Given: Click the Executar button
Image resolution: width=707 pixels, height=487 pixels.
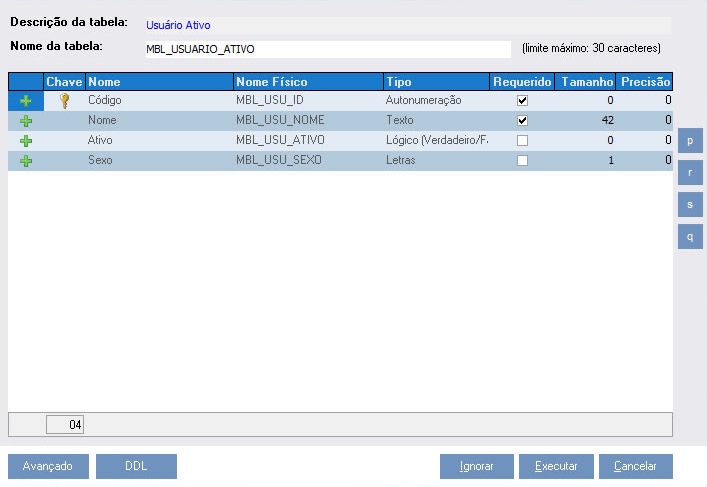Looking at the screenshot, I should click(x=556, y=466).
